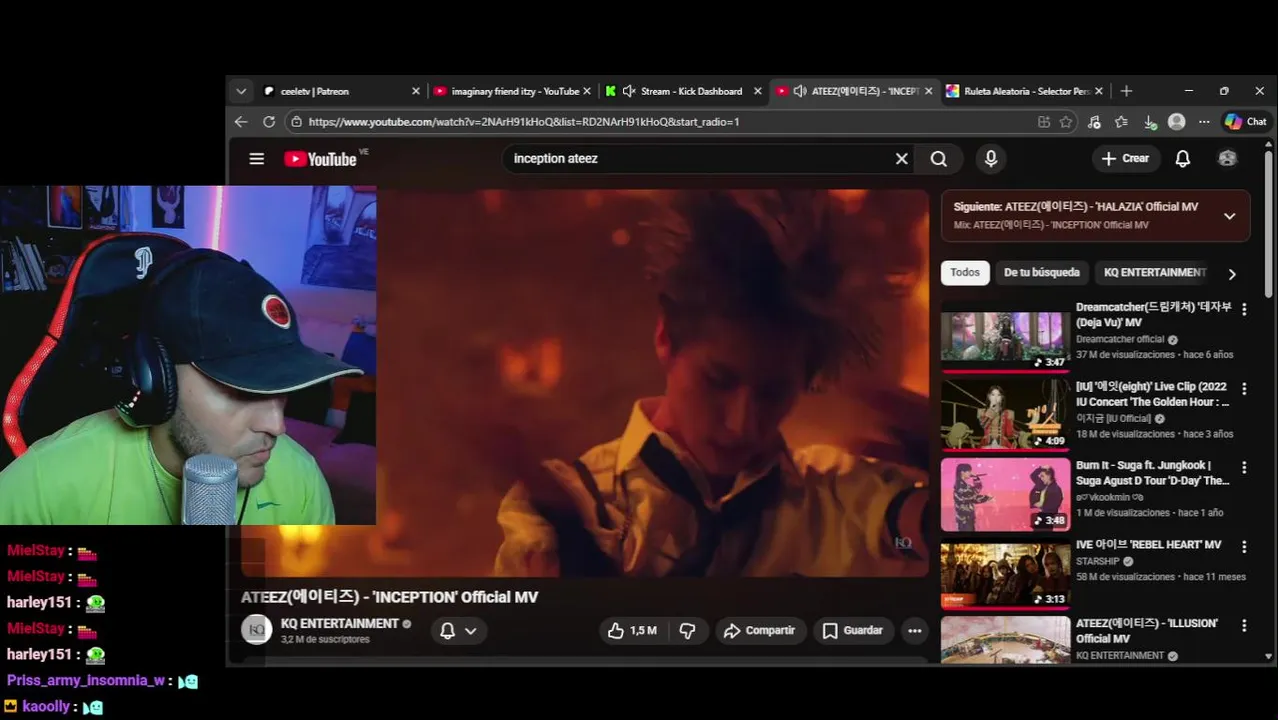Open the apps/split screen icon in address bar

point(1044,121)
